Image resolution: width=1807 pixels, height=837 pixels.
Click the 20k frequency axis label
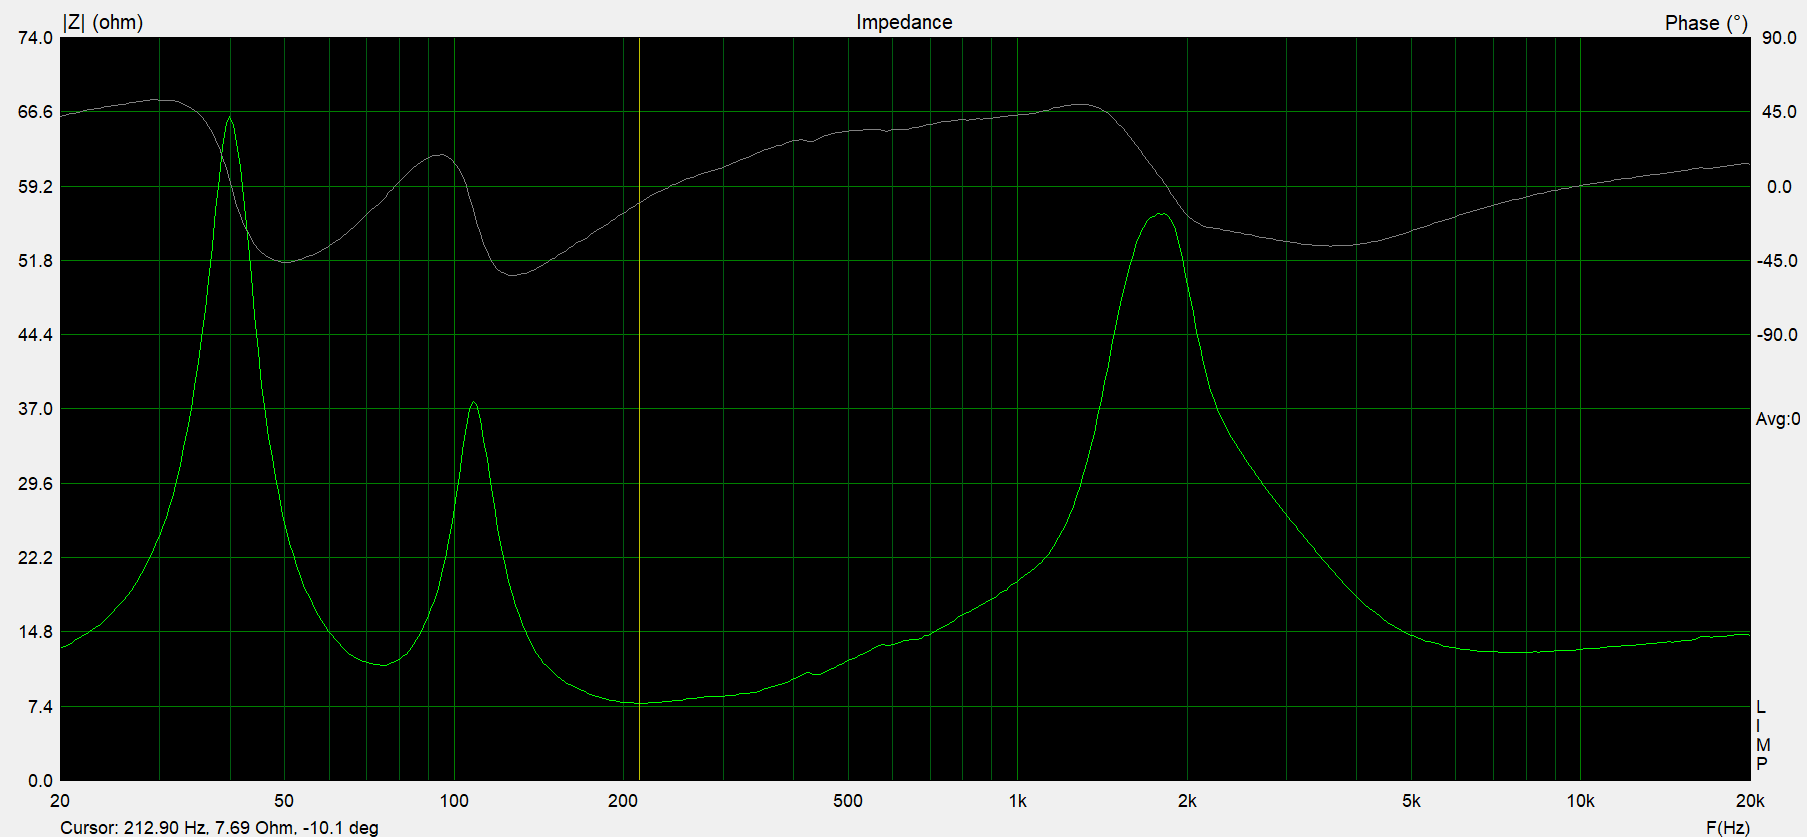click(1749, 801)
